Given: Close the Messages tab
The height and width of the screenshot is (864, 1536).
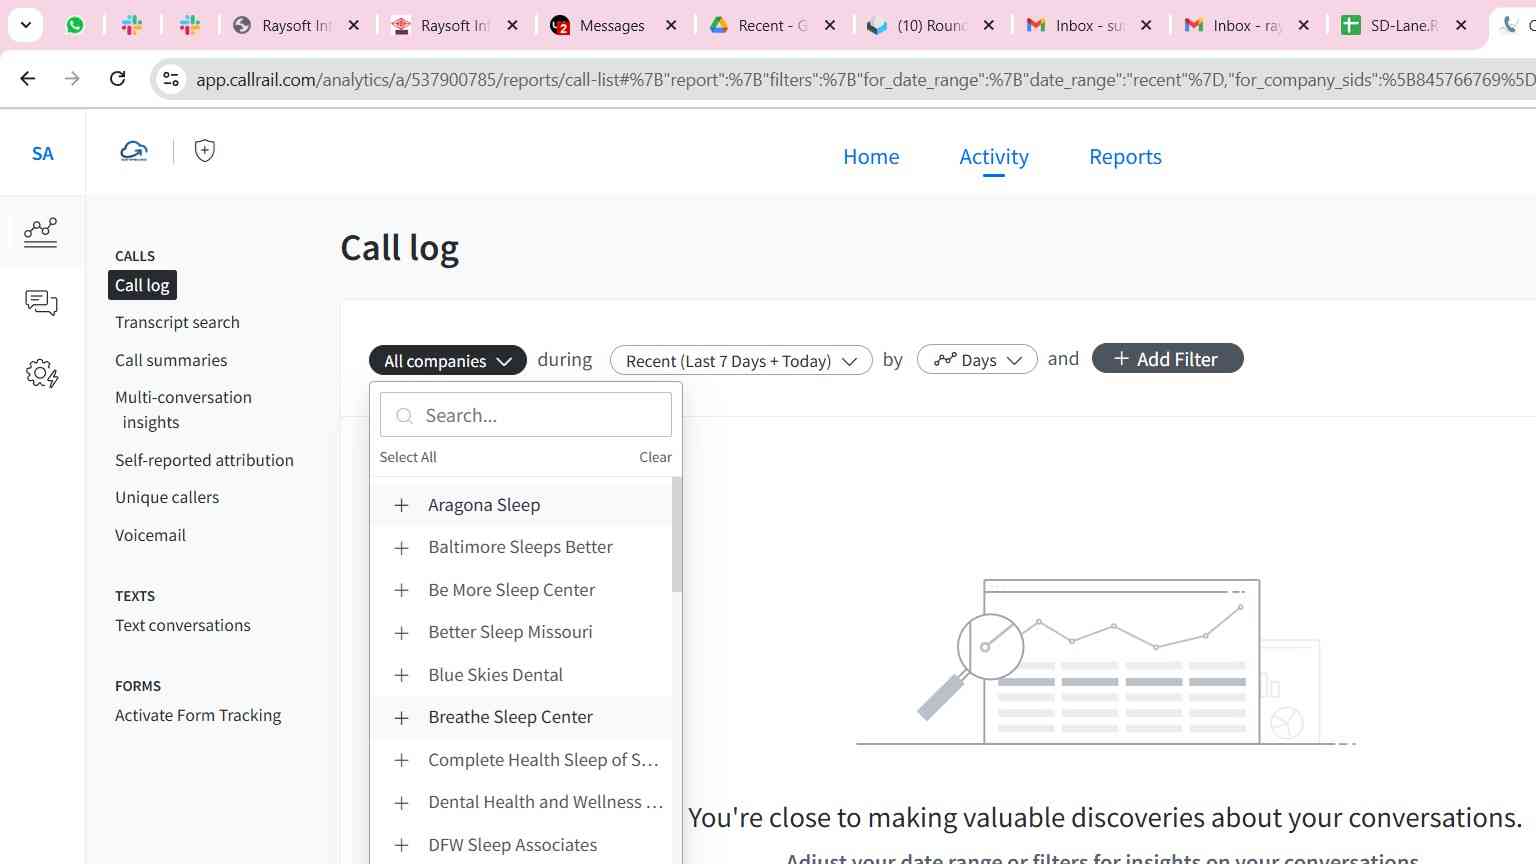Looking at the screenshot, I should (671, 25).
